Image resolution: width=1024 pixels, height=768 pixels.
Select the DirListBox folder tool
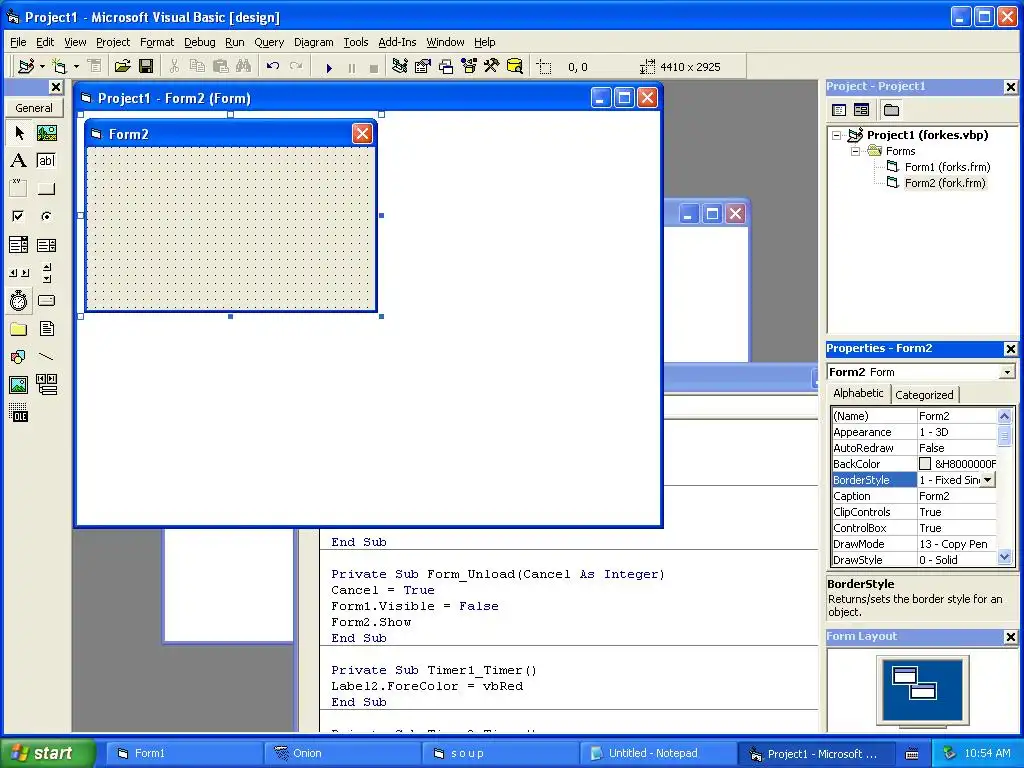click(x=19, y=328)
